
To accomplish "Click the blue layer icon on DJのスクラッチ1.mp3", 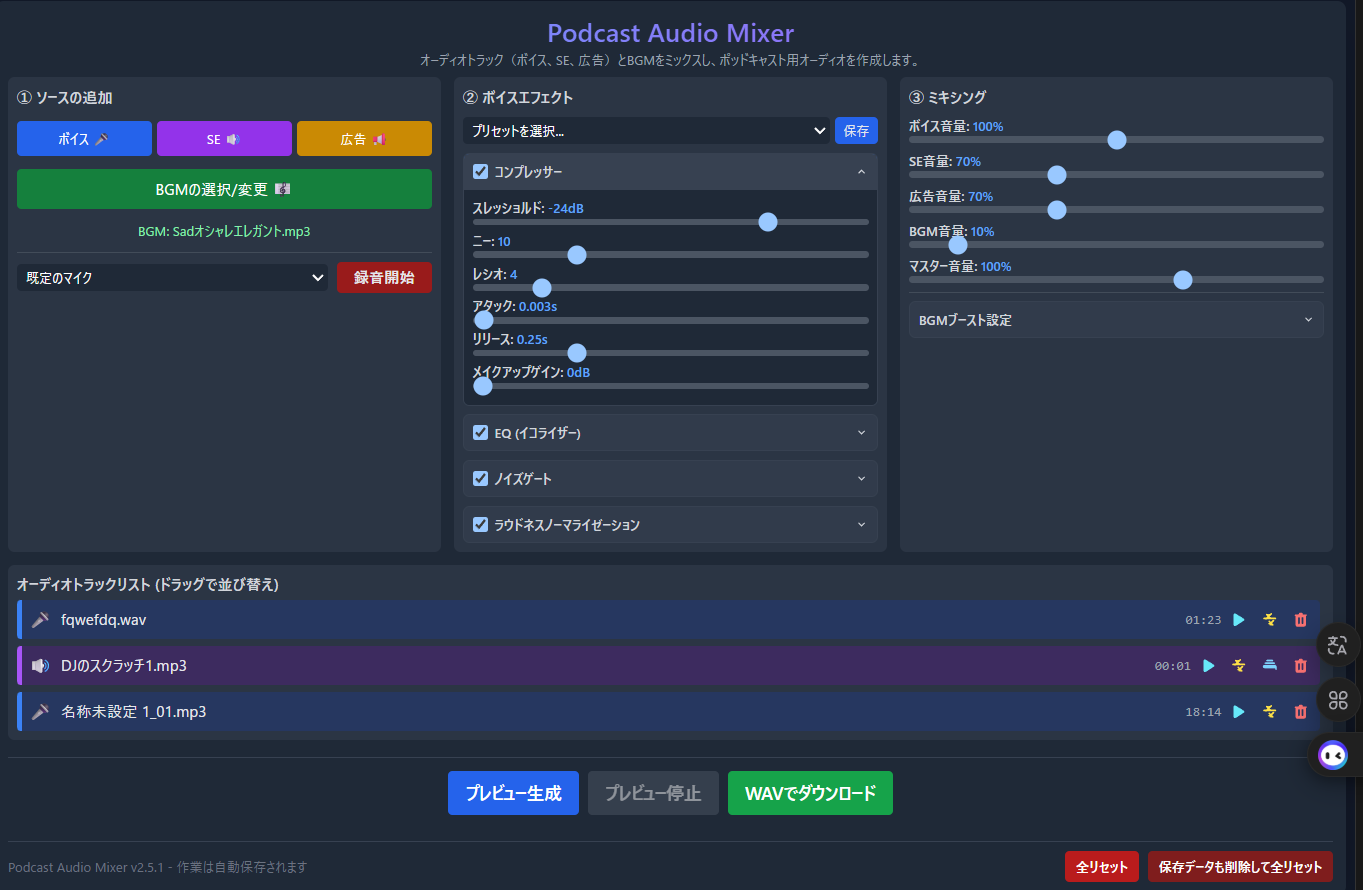I will pyautogui.click(x=1270, y=665).
